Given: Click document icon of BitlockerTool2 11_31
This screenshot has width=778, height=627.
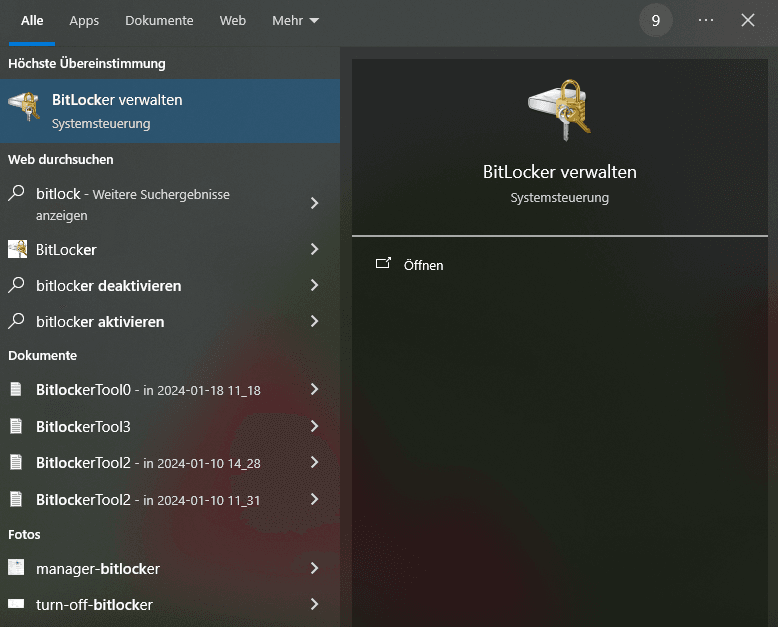Looking at the screenshot, I should pos(16,499).
